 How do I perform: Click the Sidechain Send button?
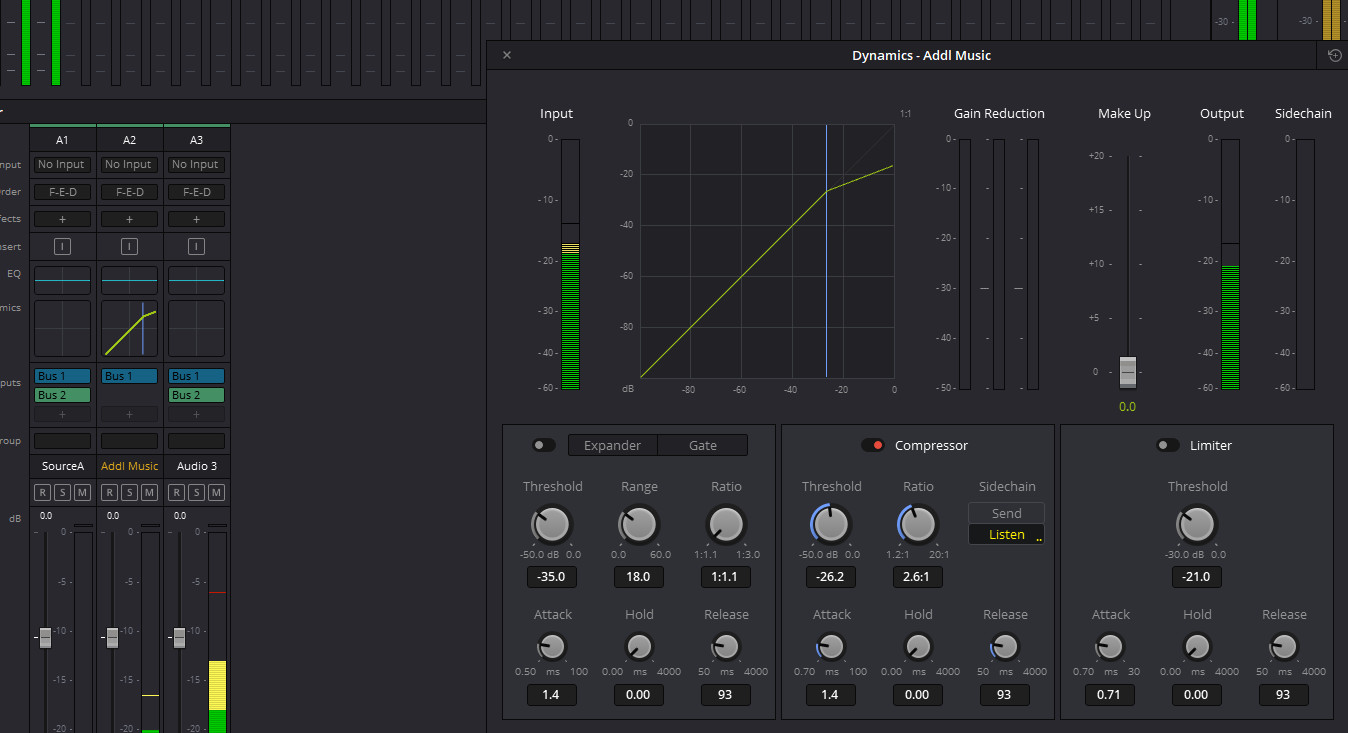(x=1006, y=513)
